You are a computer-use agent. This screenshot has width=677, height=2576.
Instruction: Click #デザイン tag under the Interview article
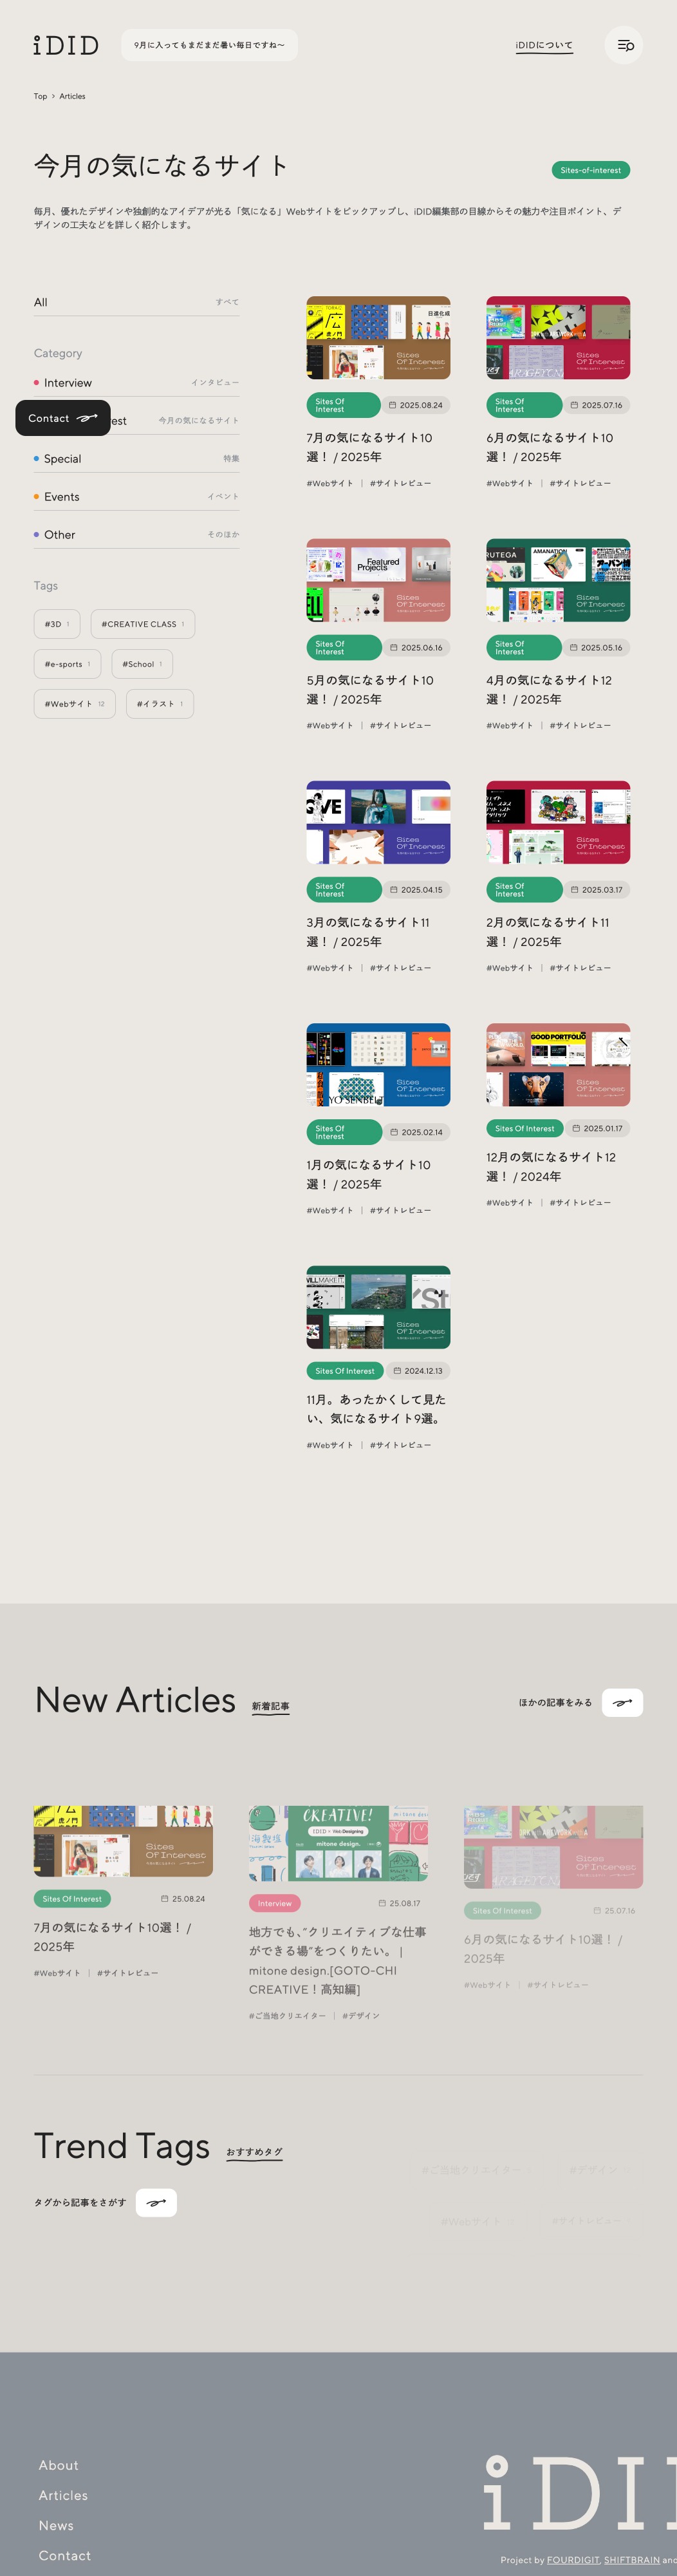pyautogui.click(x=361, y=2016)
